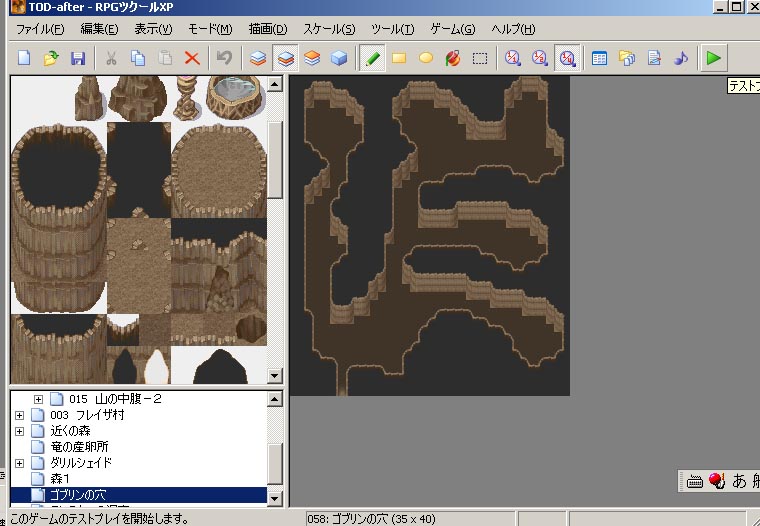This screenshot has height=526, width=760.
Task: Set map zoom to 1/4 scale
Action: pos(567,58)
